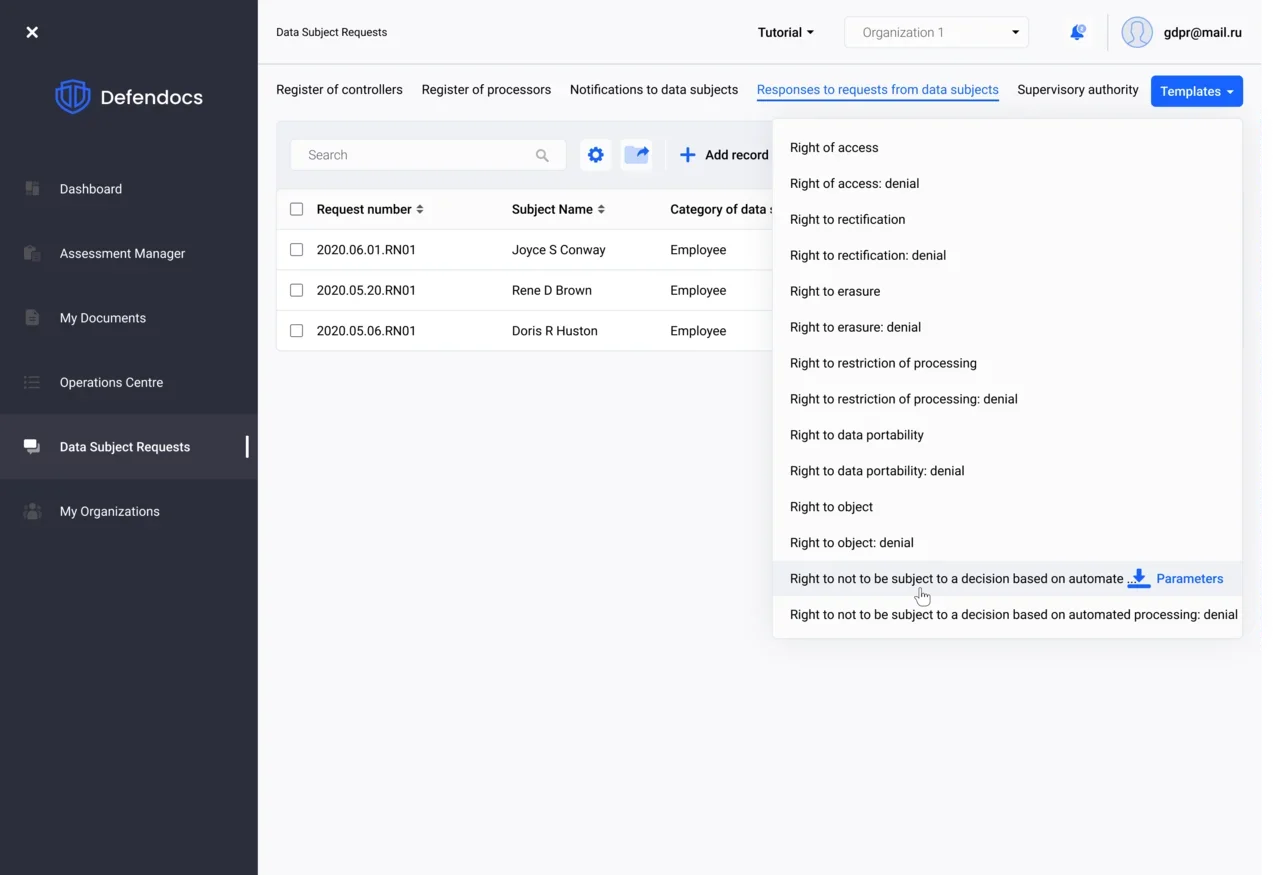Click the blue settings gear icon
The image size is (1280, 875).
coord(596,155)
